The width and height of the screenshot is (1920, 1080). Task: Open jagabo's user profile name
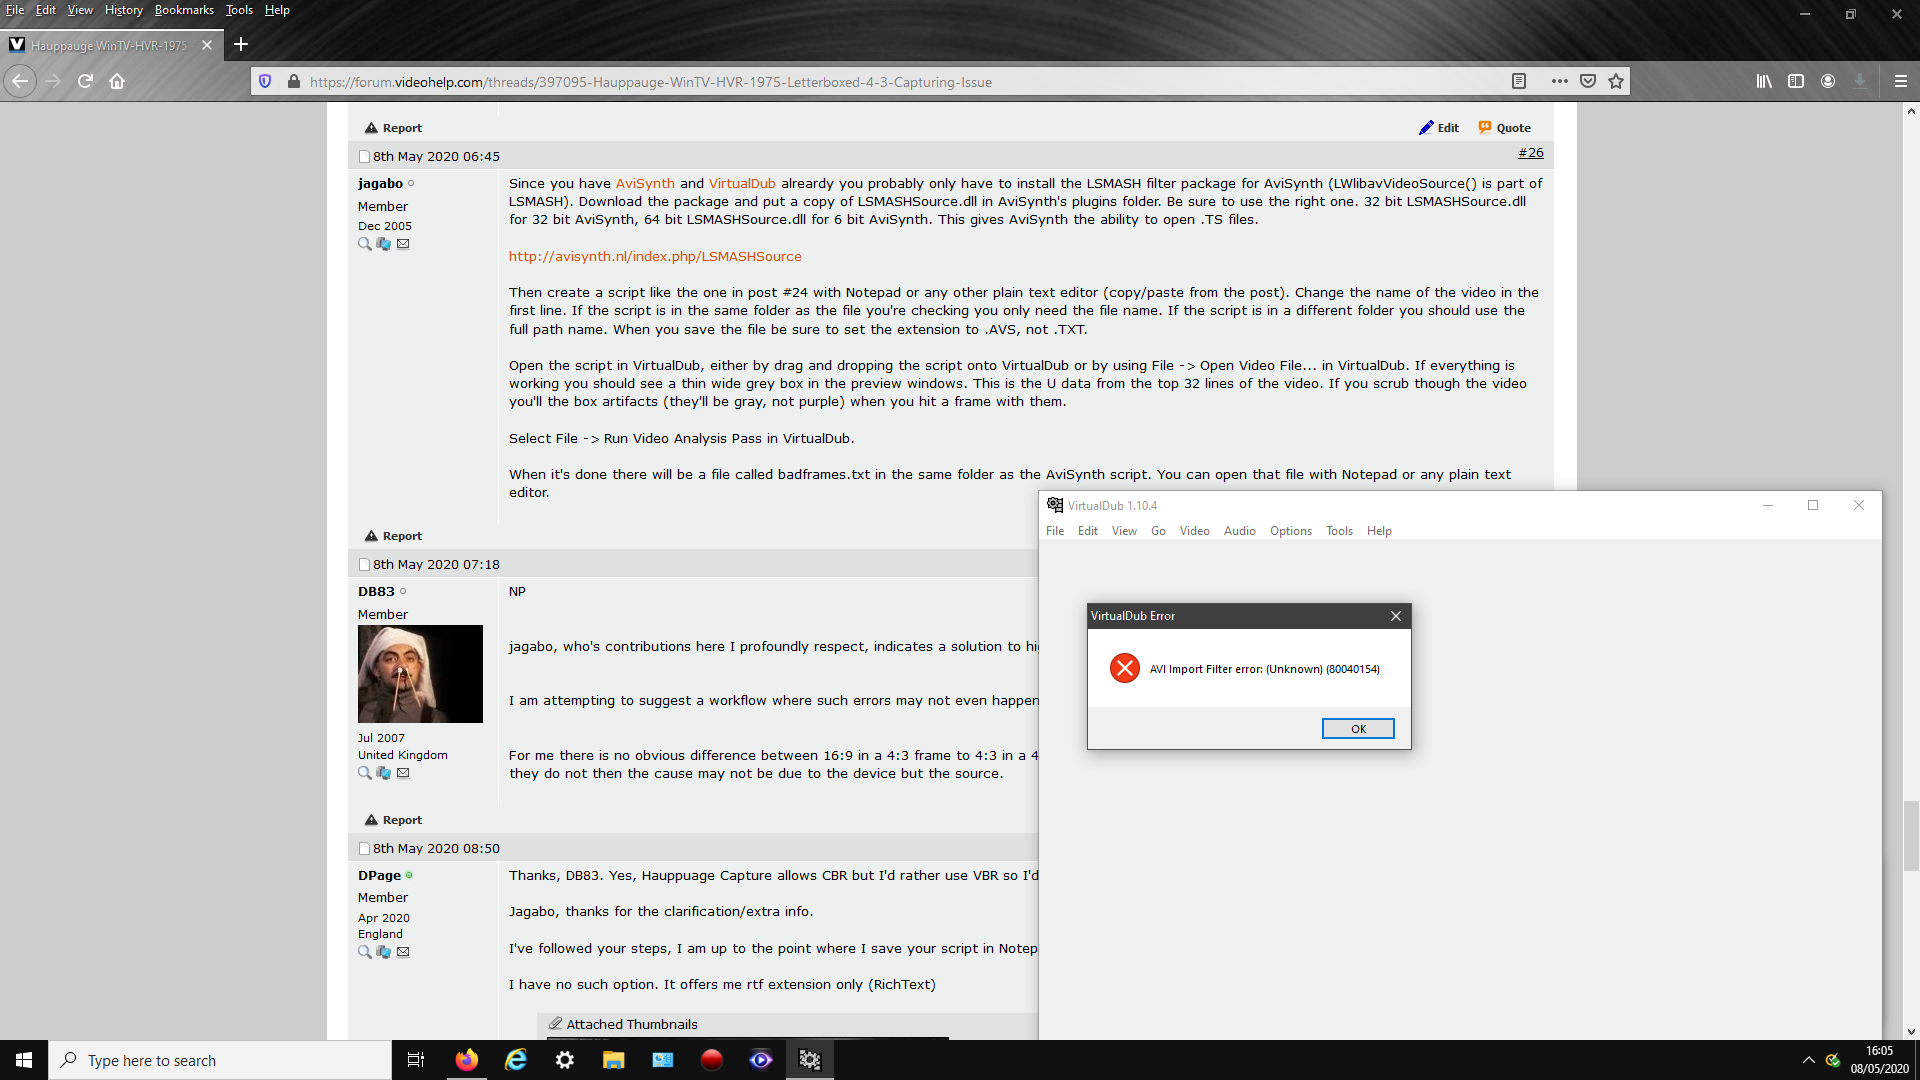tap(380, 183)
